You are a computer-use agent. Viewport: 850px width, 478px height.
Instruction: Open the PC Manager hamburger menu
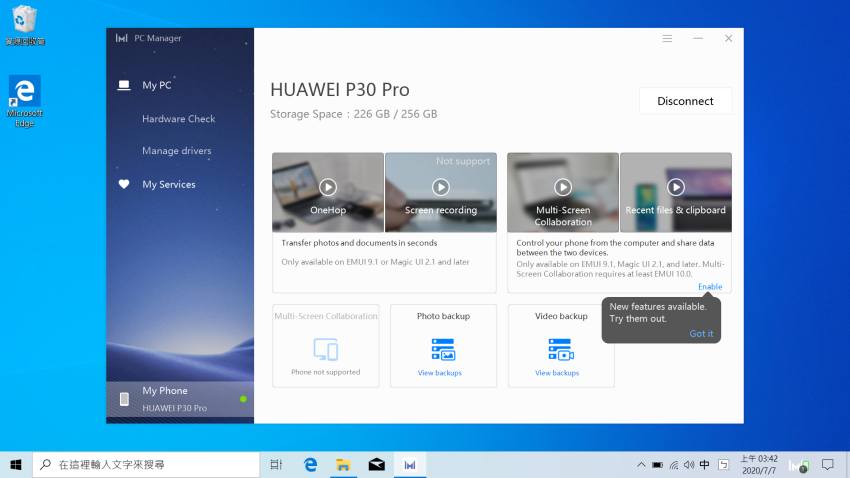click(667, 38)
